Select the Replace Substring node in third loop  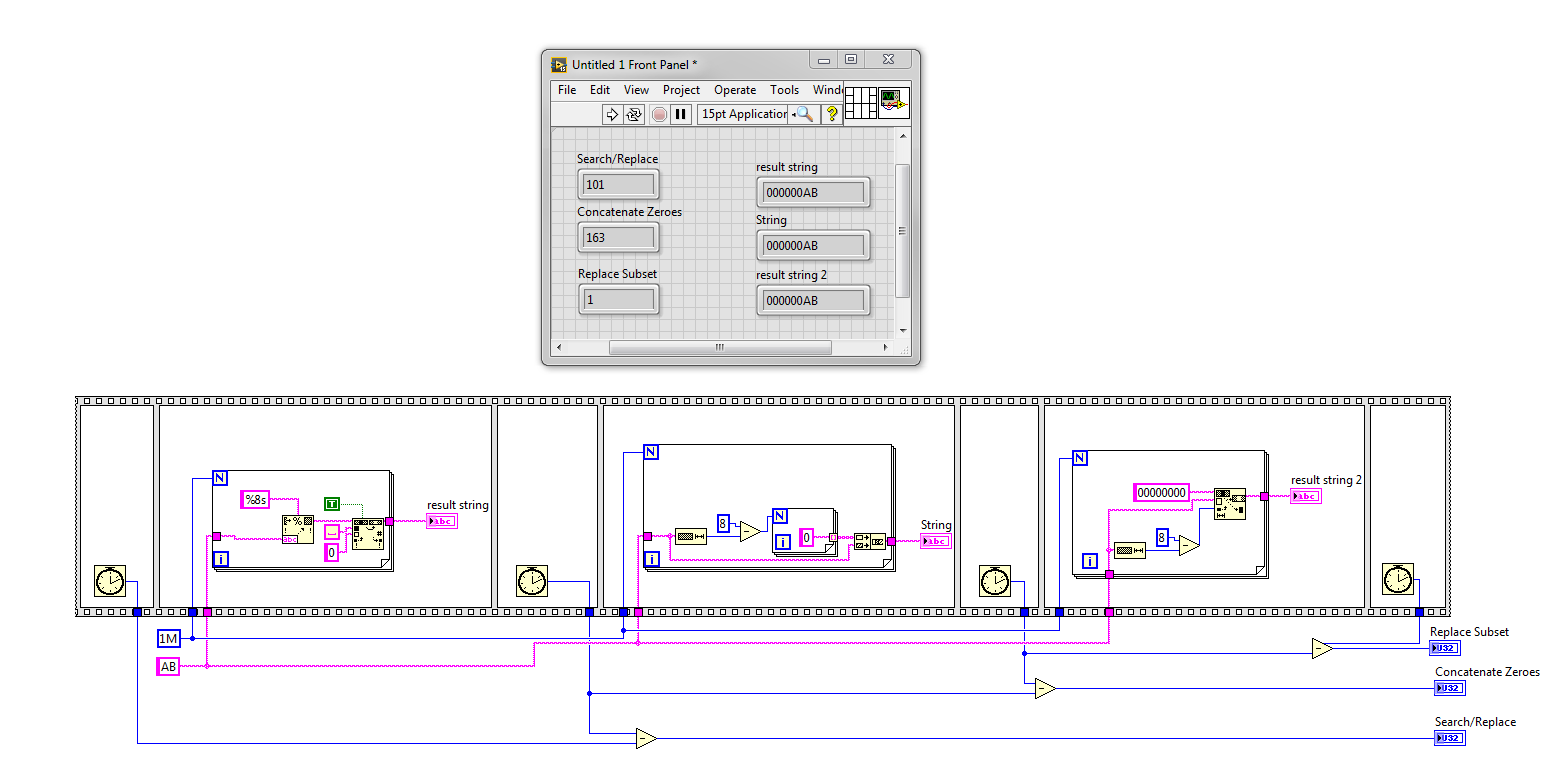(1230, 505)
